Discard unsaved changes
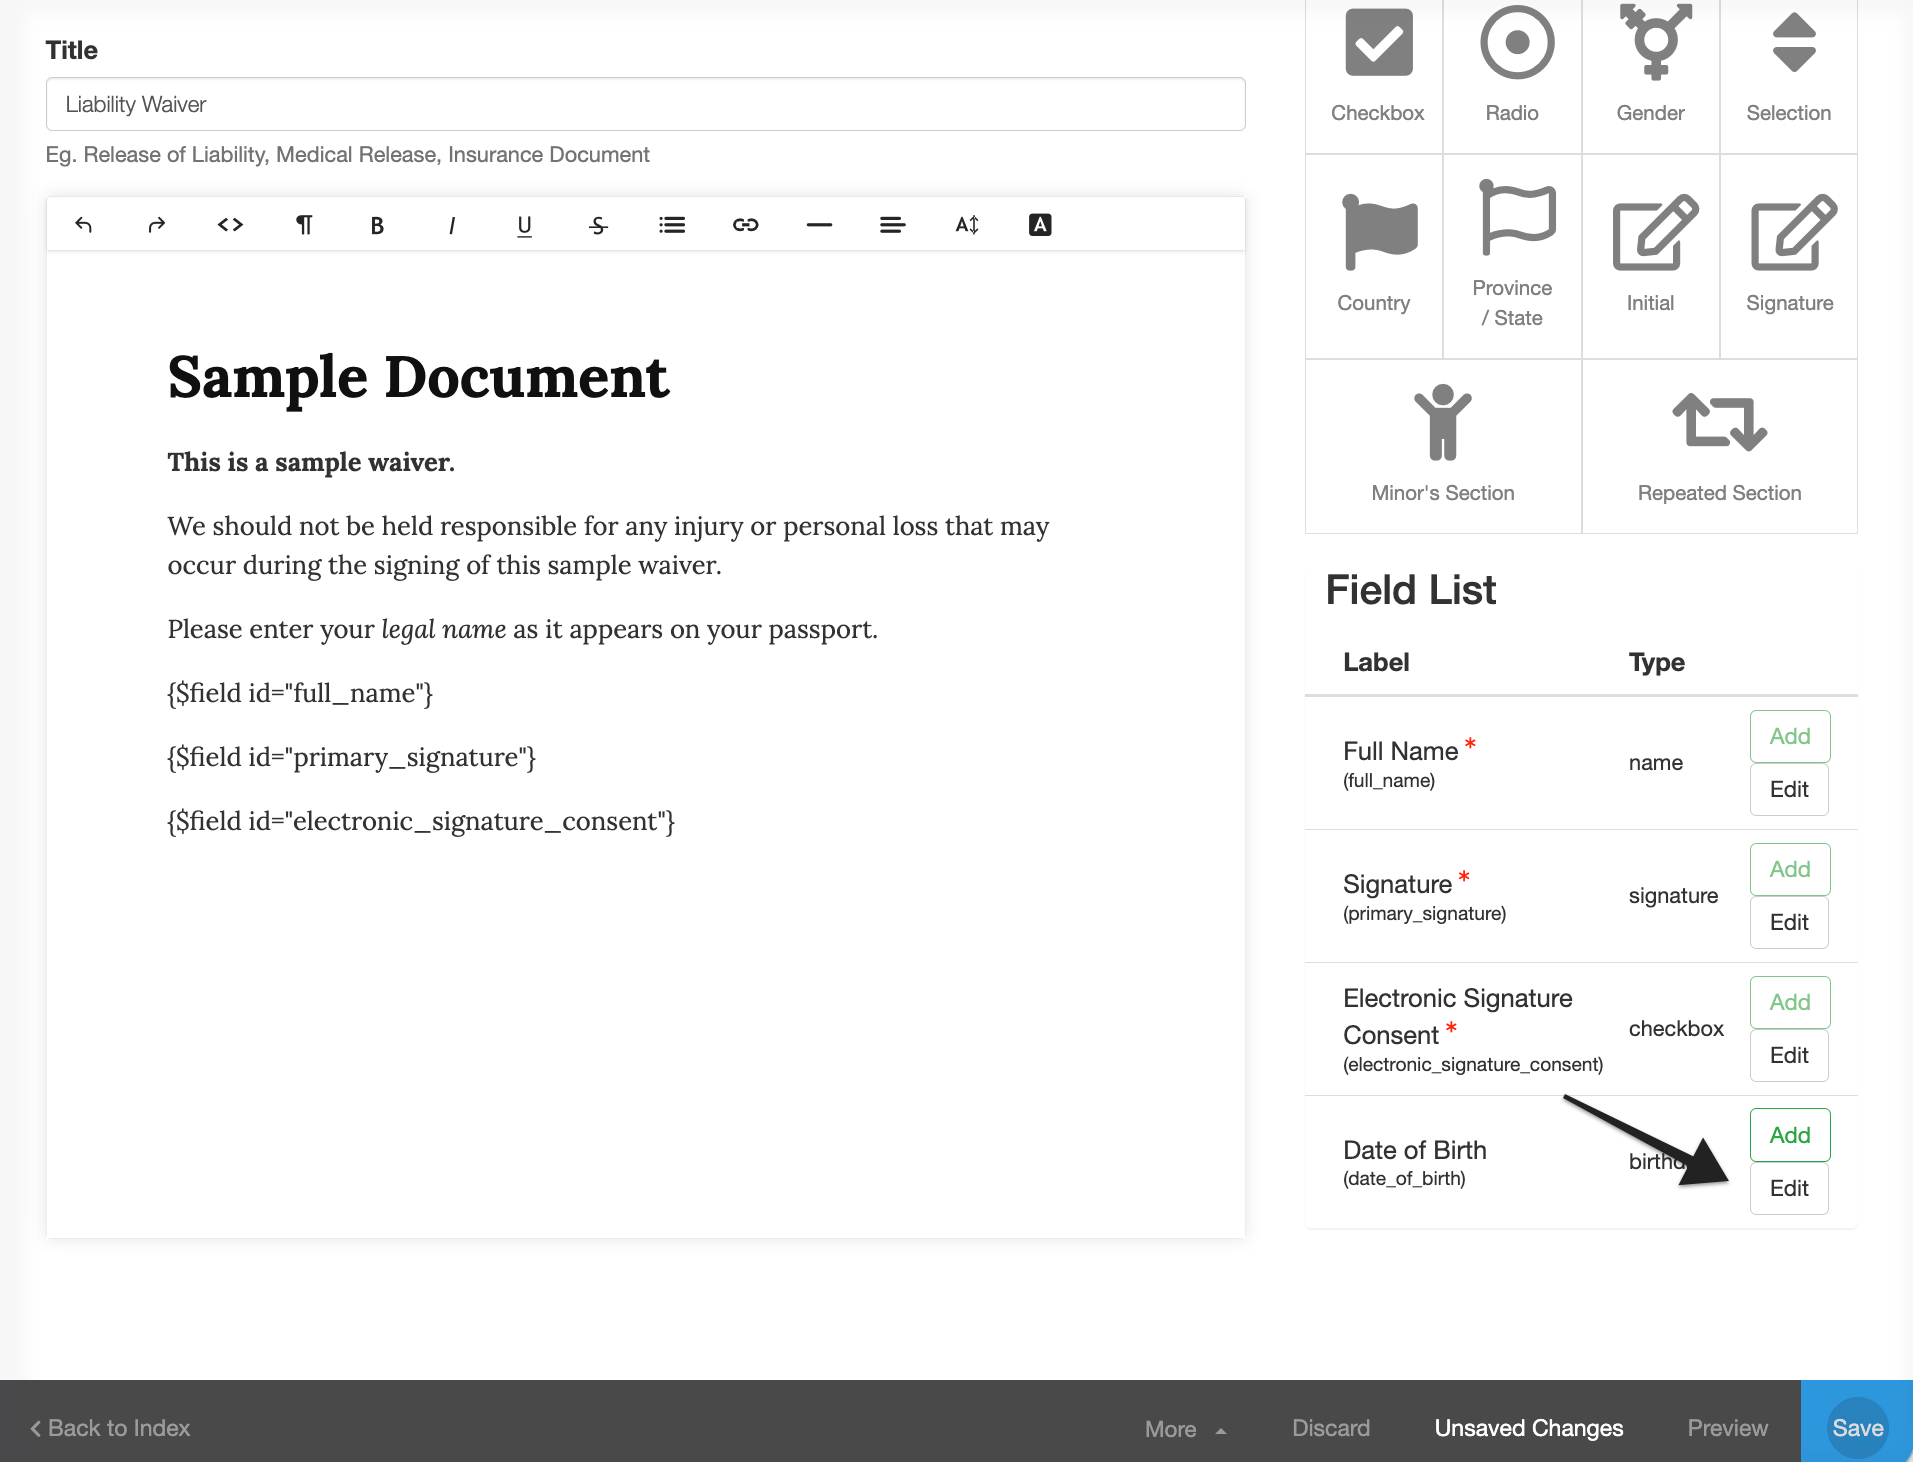1913x1462 pixels. tap(1331, 1428)
